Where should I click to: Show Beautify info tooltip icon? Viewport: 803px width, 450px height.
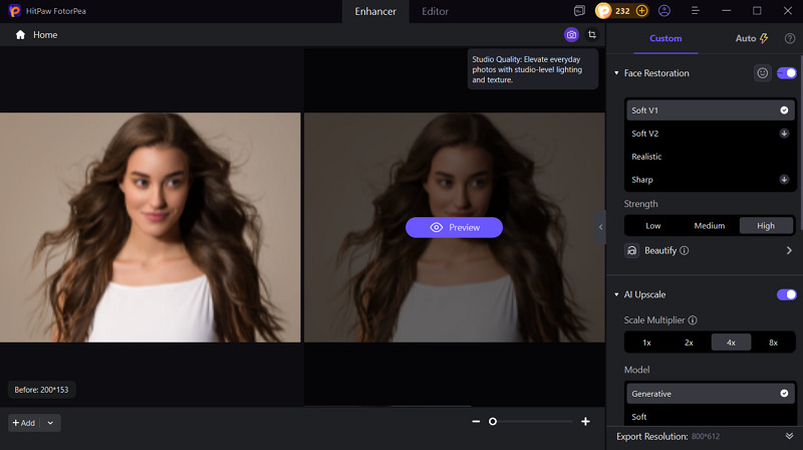click(684, 250)
